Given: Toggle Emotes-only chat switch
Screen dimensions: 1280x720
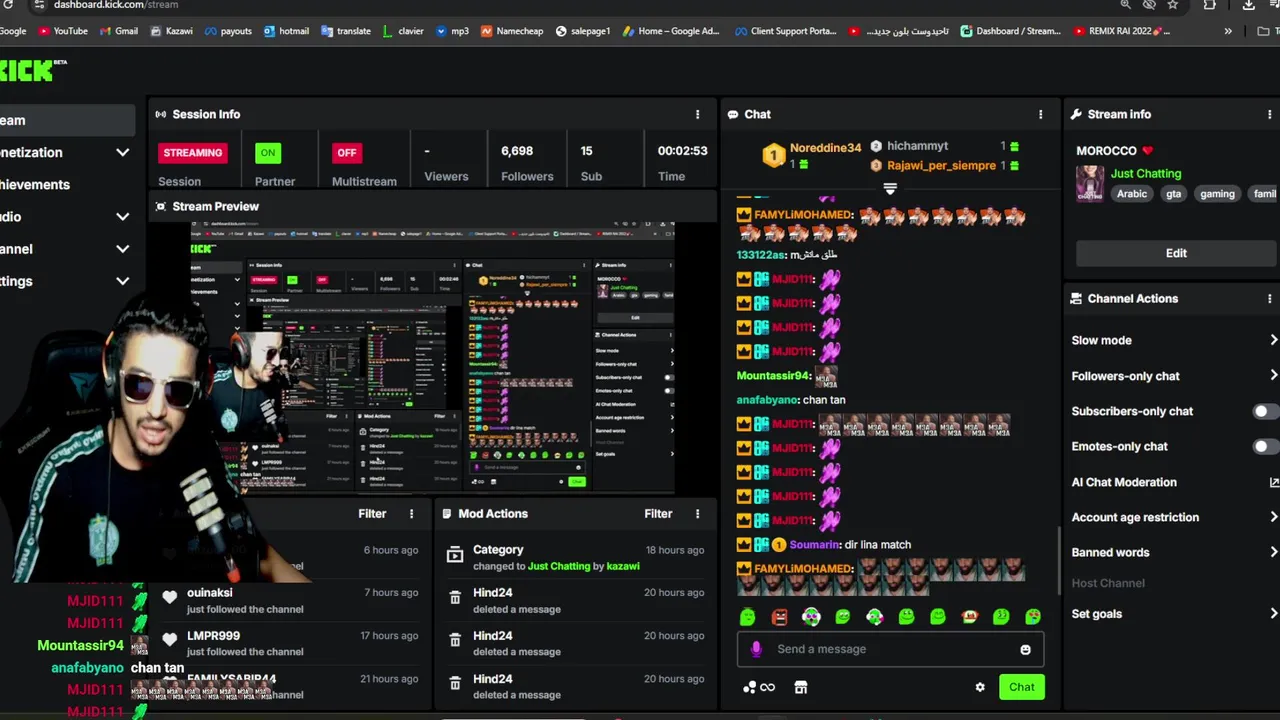Looking at the screenshot, I should pos(1264,446).
